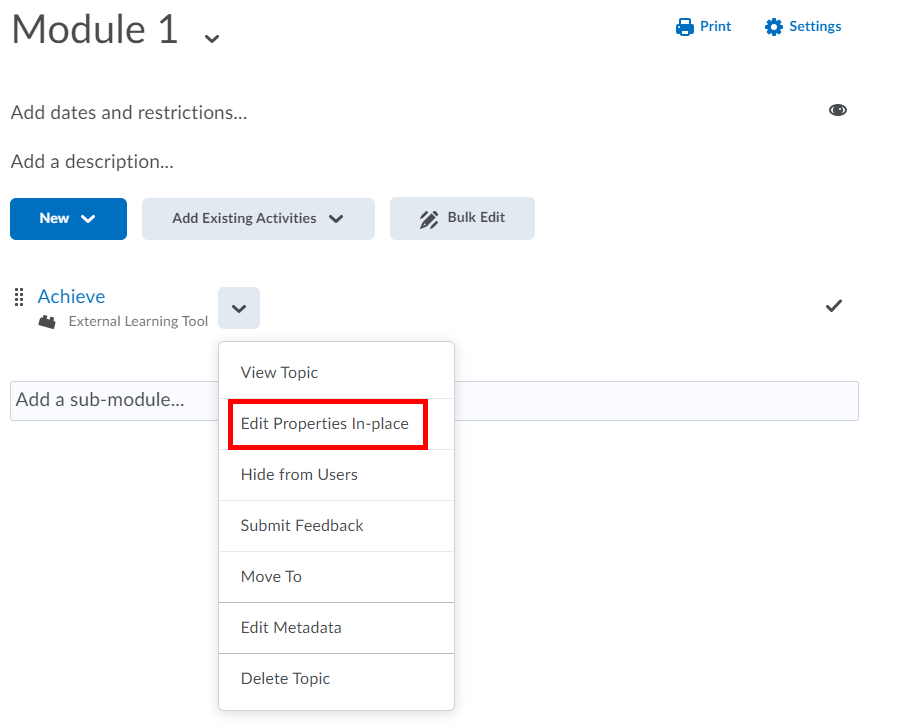Choose Edit Properties In-place from the menu
The width and height of the screenshot is (901, 724).
click(x=326, y=424)
